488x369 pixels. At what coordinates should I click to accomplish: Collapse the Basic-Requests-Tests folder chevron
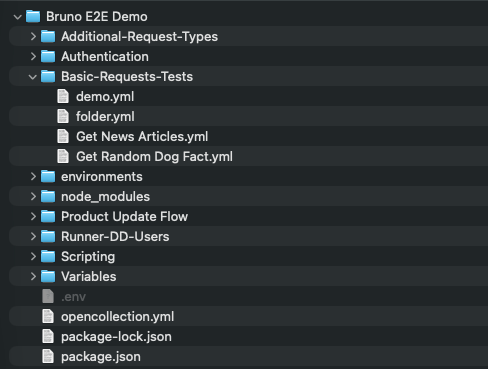pos(33,77)
